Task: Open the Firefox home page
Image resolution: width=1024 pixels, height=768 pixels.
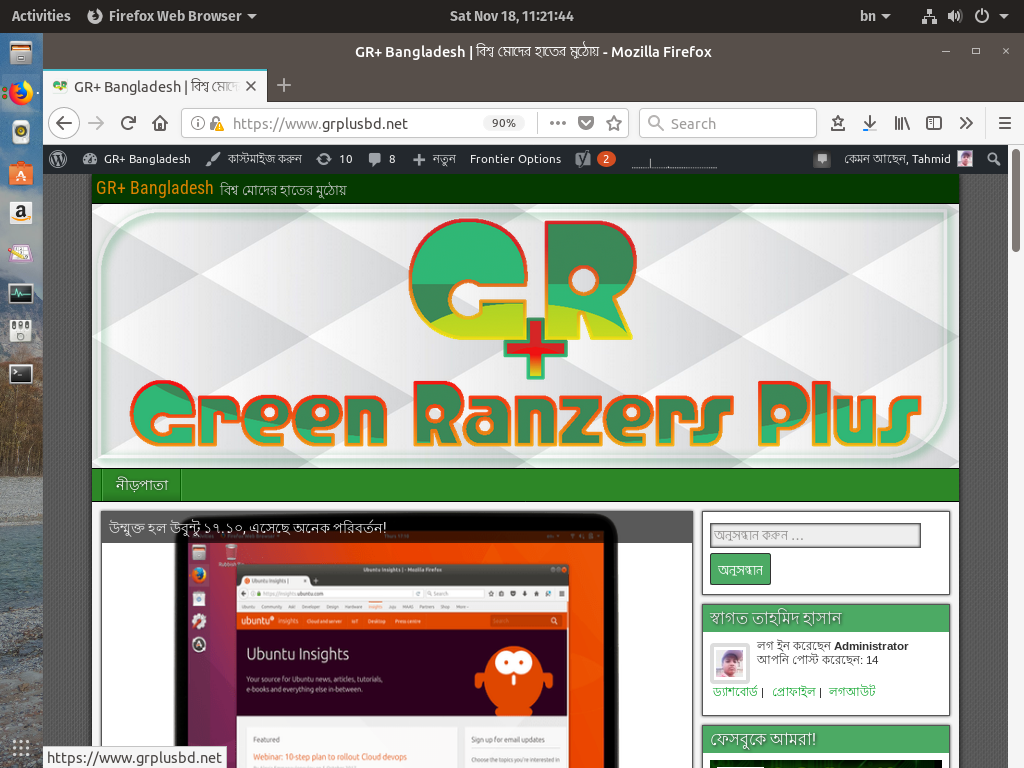Action: [x=160, y=123]
